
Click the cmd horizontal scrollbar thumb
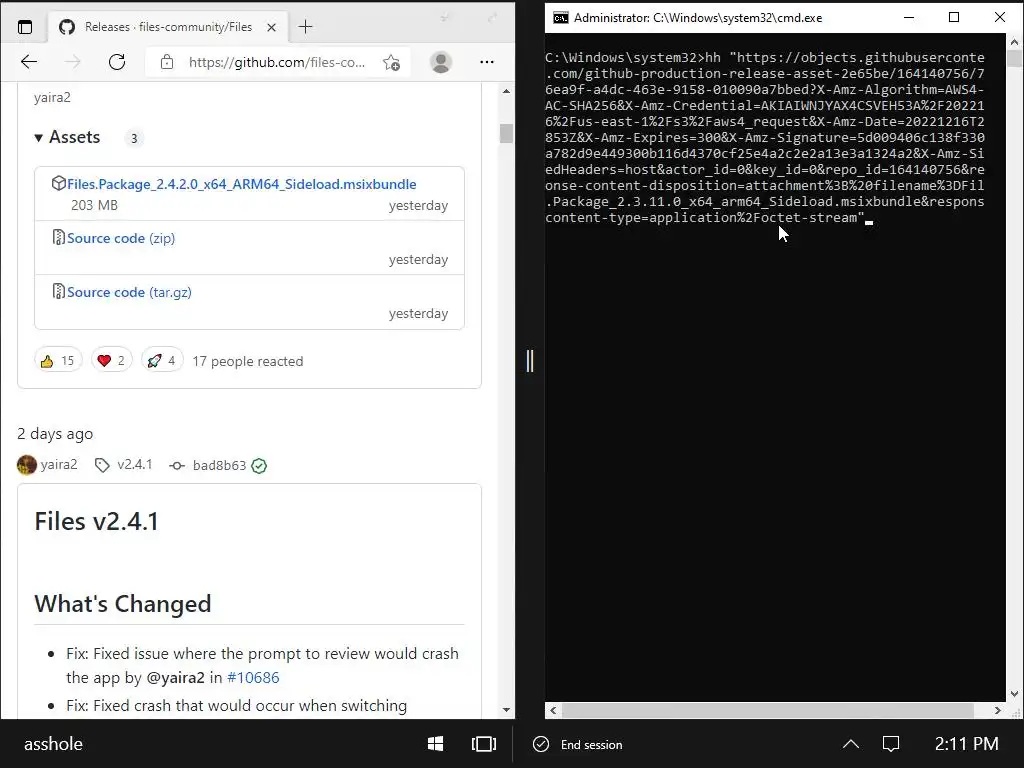[767, 711]
